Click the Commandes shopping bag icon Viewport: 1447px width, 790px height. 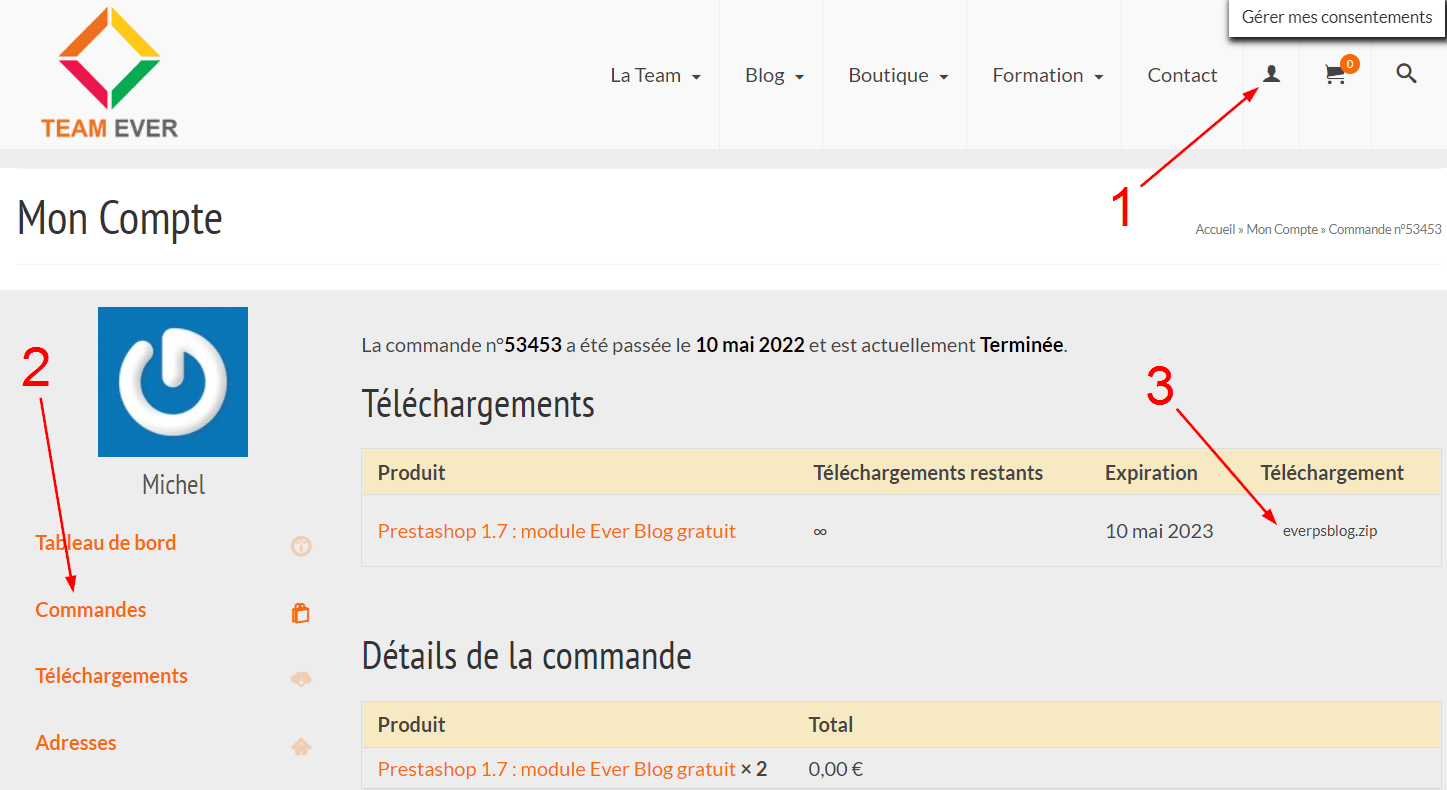301,613
